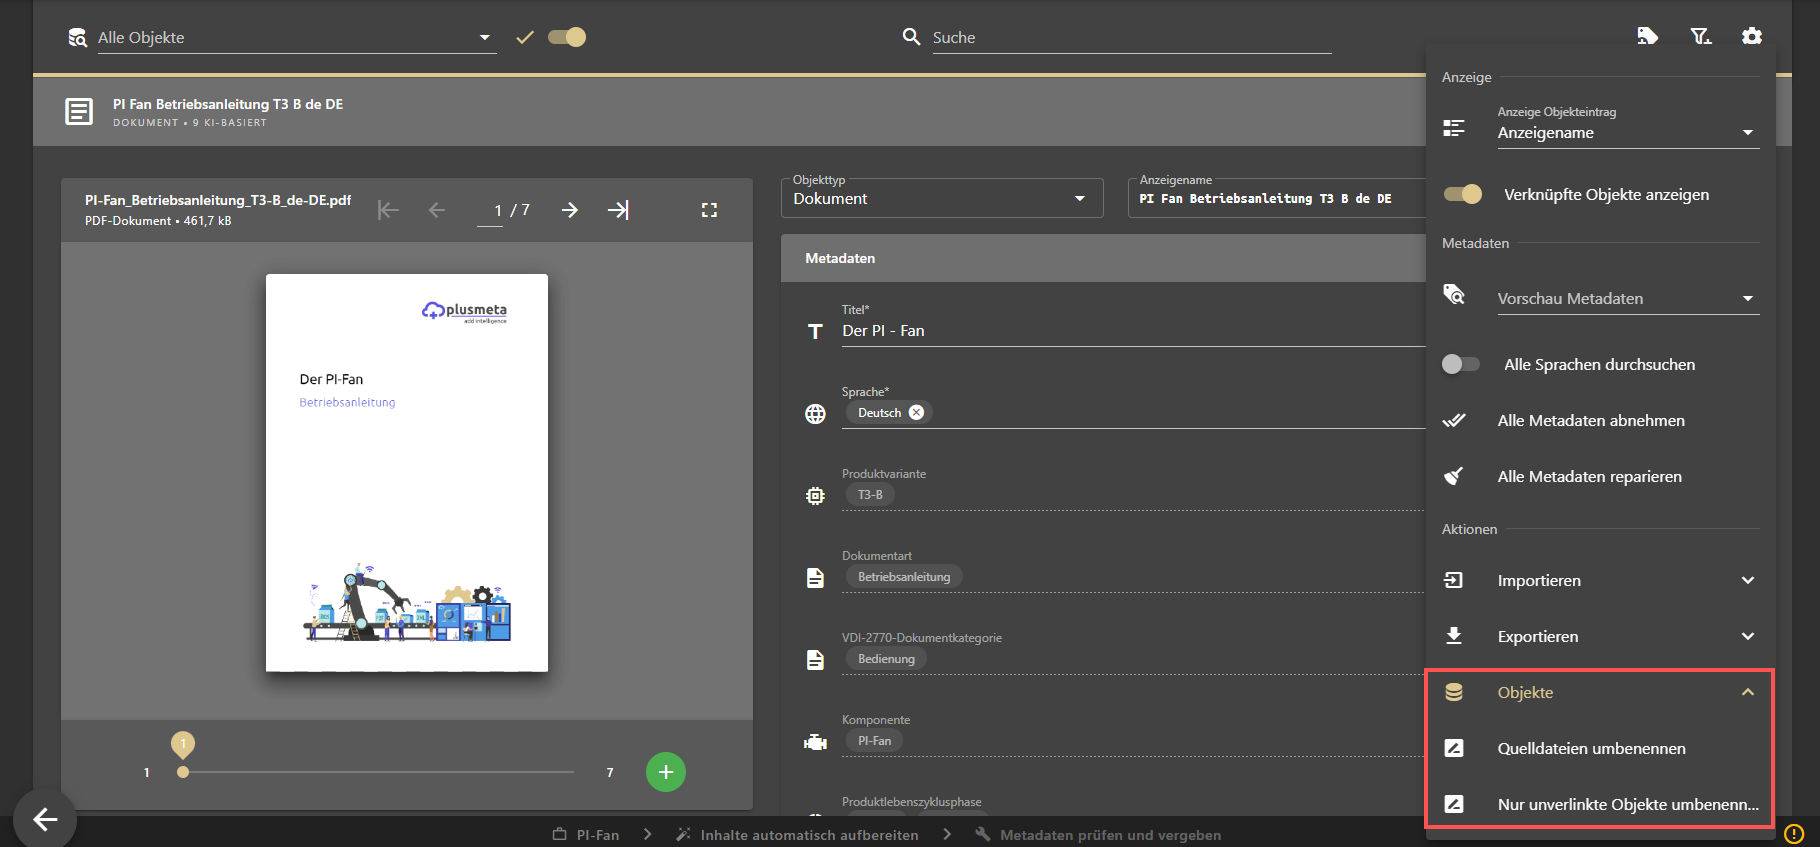Click the Dokumentart document icon
This screenshot has width=1820, height=847.
816,578
